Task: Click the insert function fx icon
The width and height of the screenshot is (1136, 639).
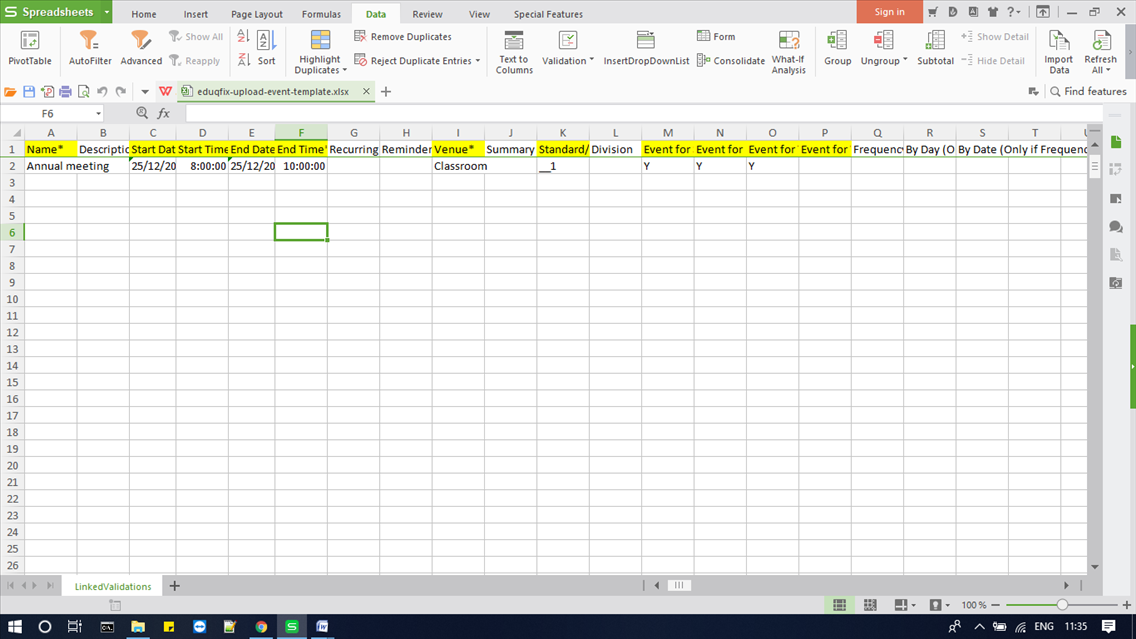Action: (164, 113)
